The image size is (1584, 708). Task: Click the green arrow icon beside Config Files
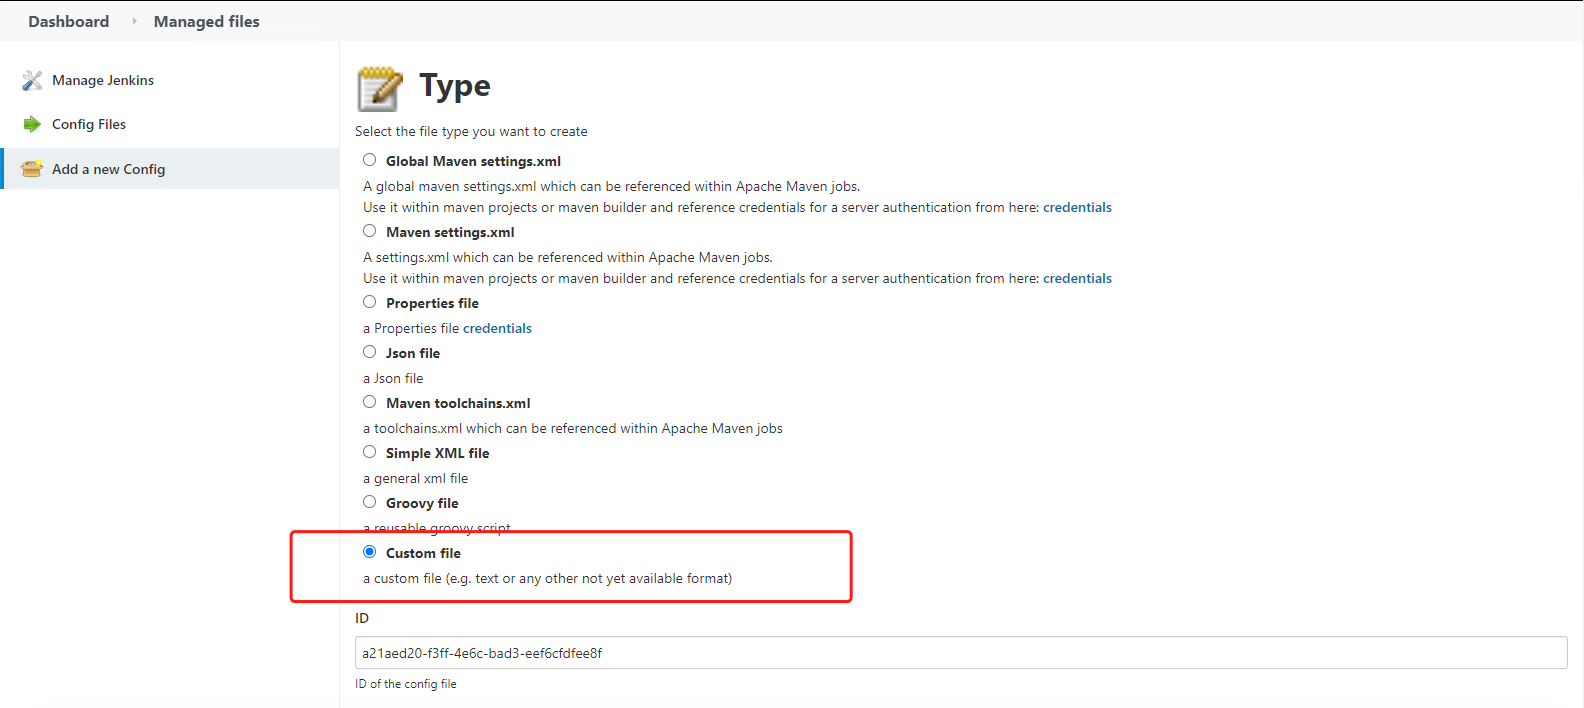[32, 124]
